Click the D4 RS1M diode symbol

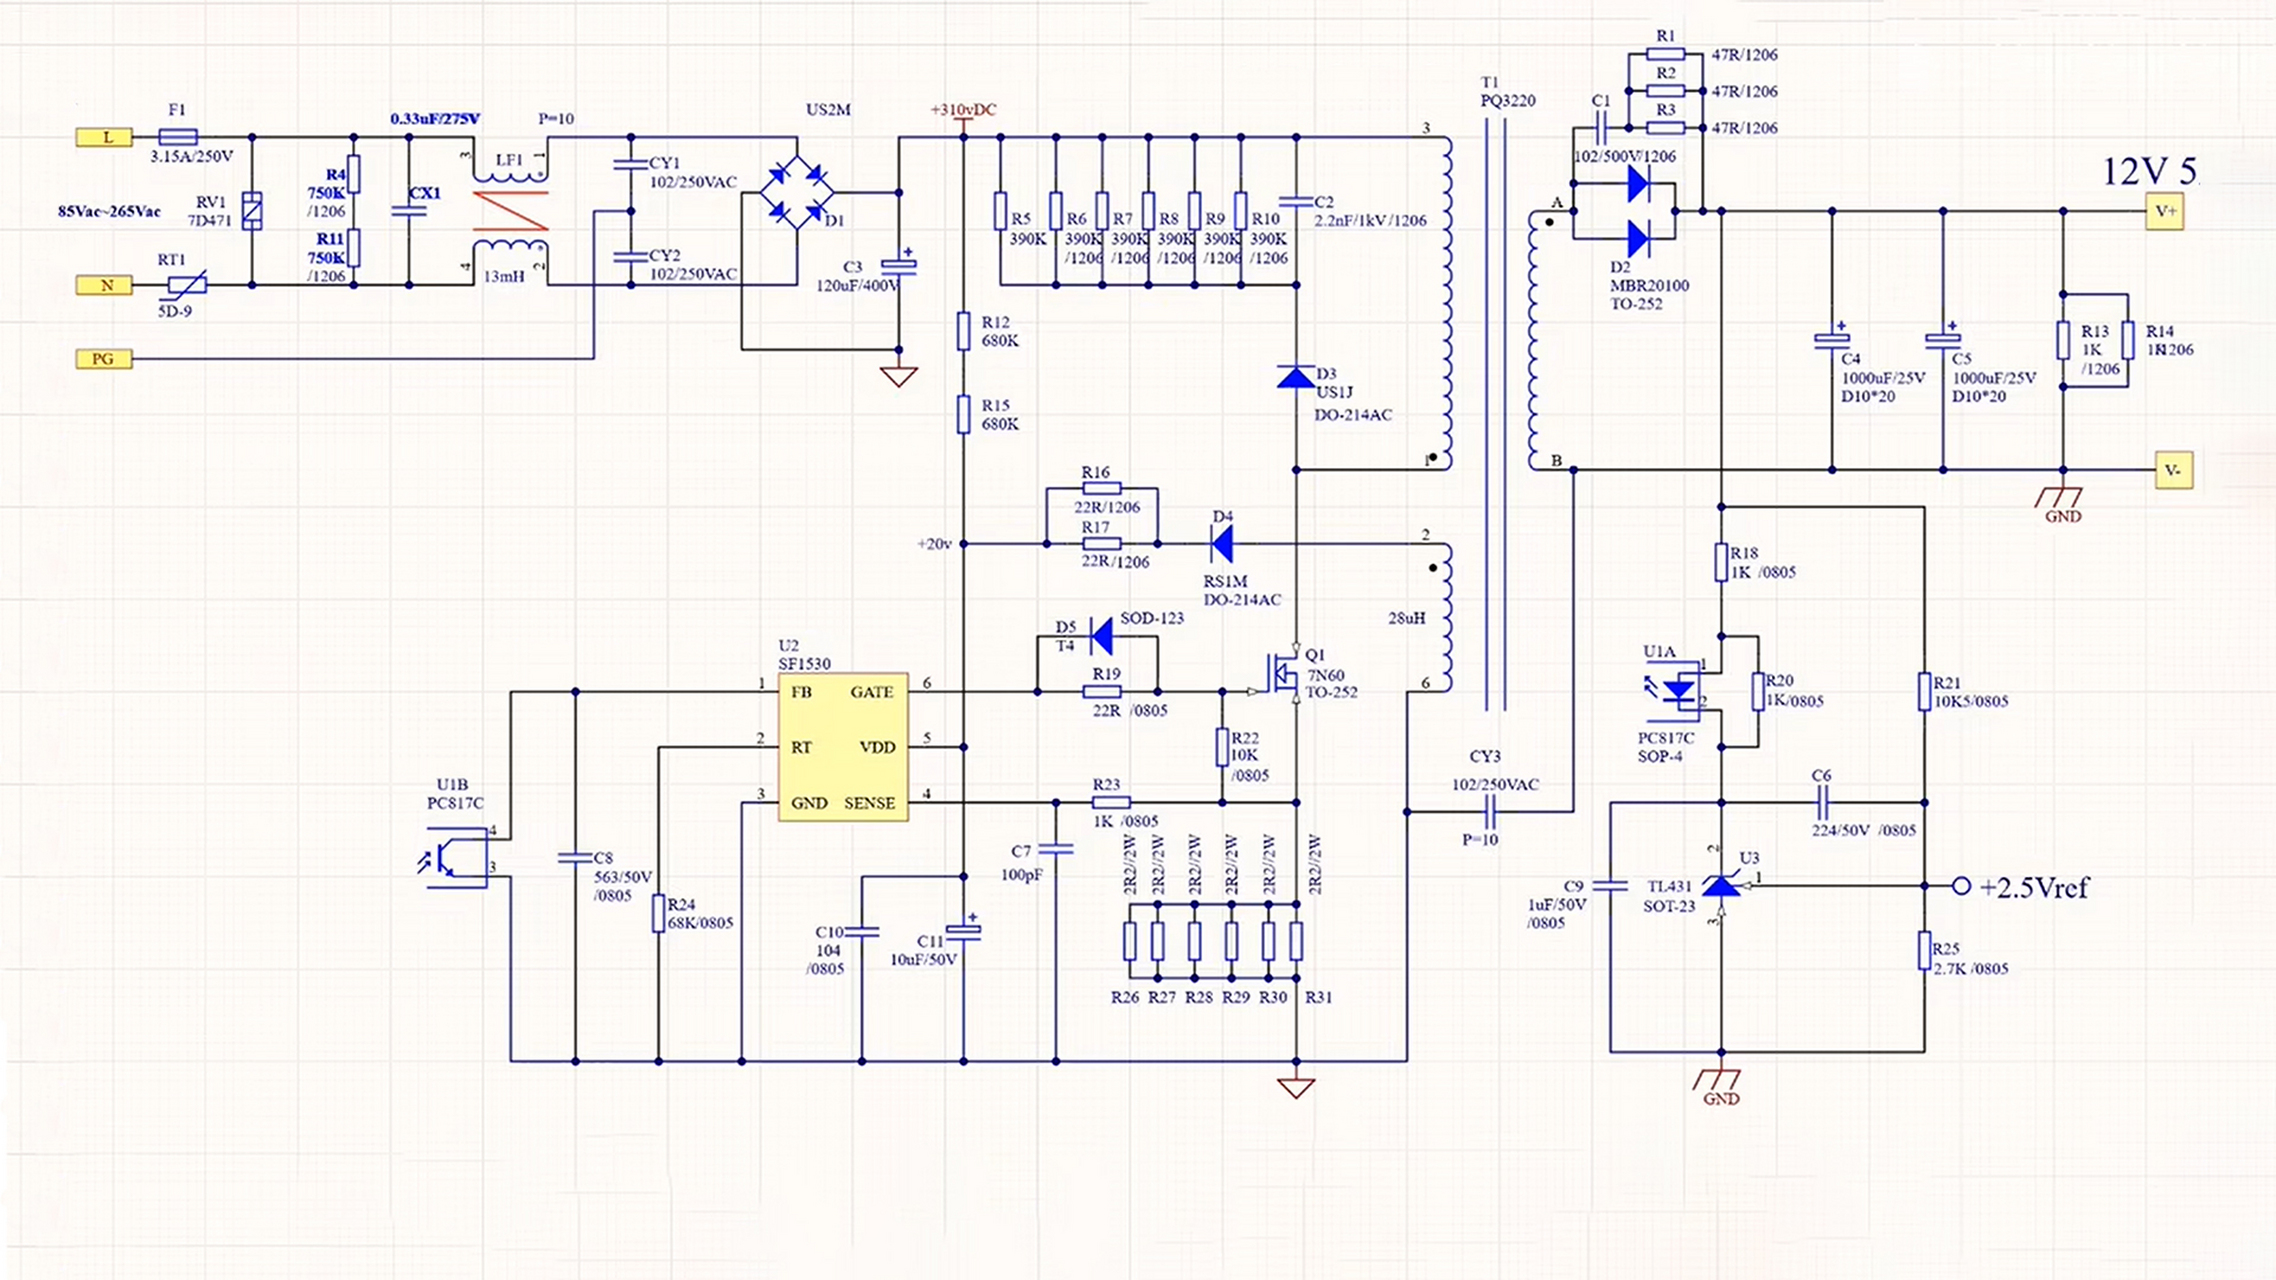point(1221,544)
